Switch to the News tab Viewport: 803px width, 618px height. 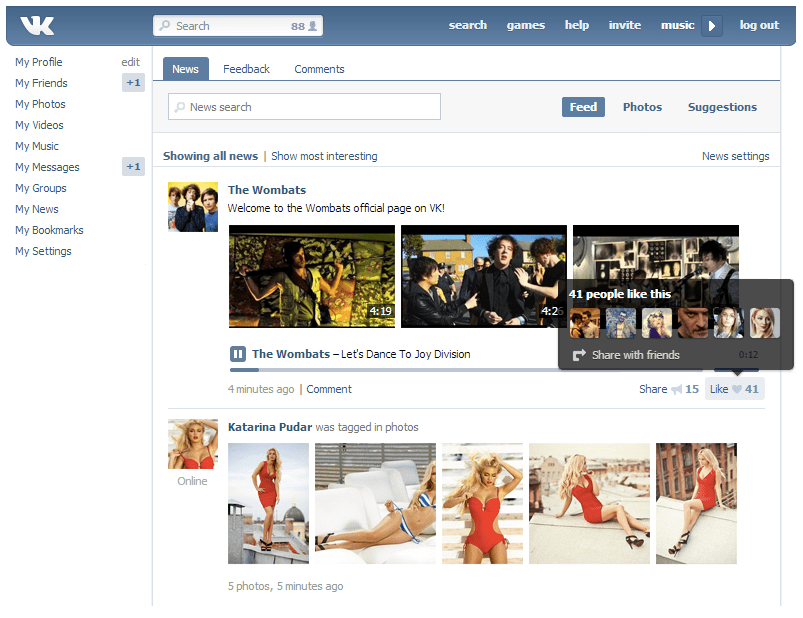click(185, 69)
